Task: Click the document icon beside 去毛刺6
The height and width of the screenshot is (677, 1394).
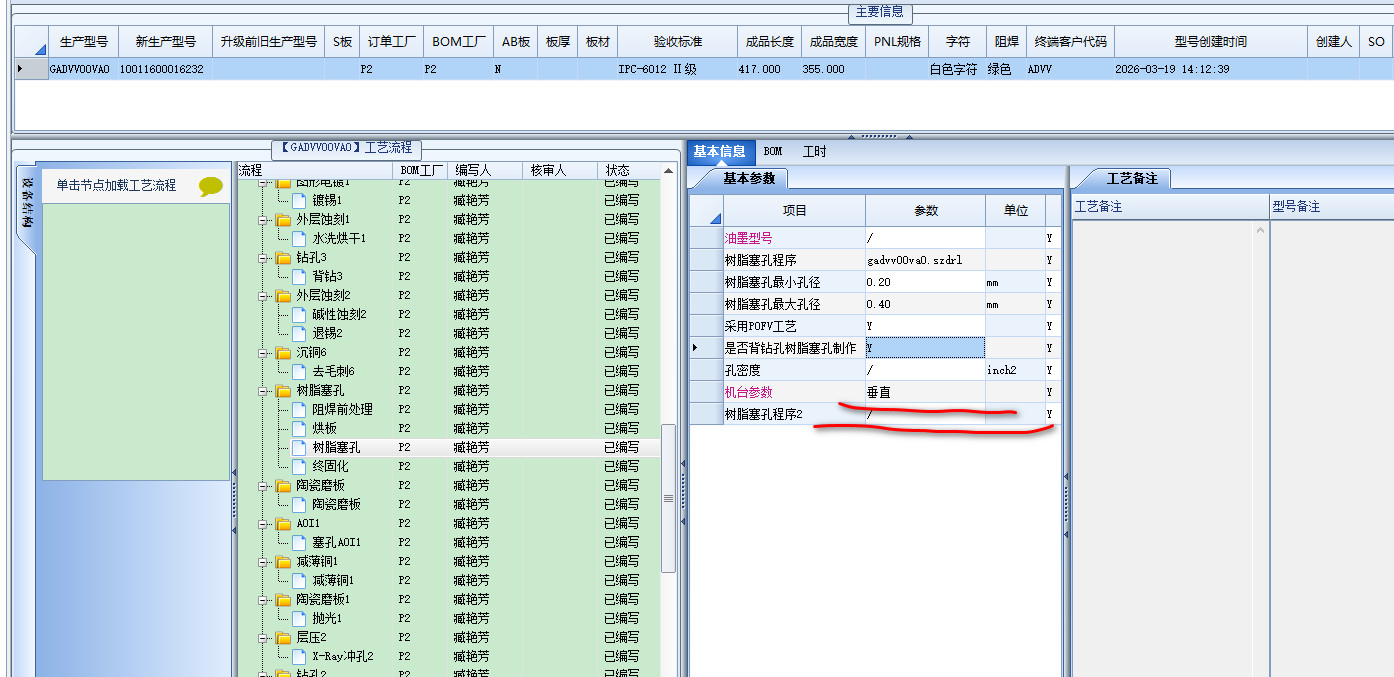Action: 299,371
